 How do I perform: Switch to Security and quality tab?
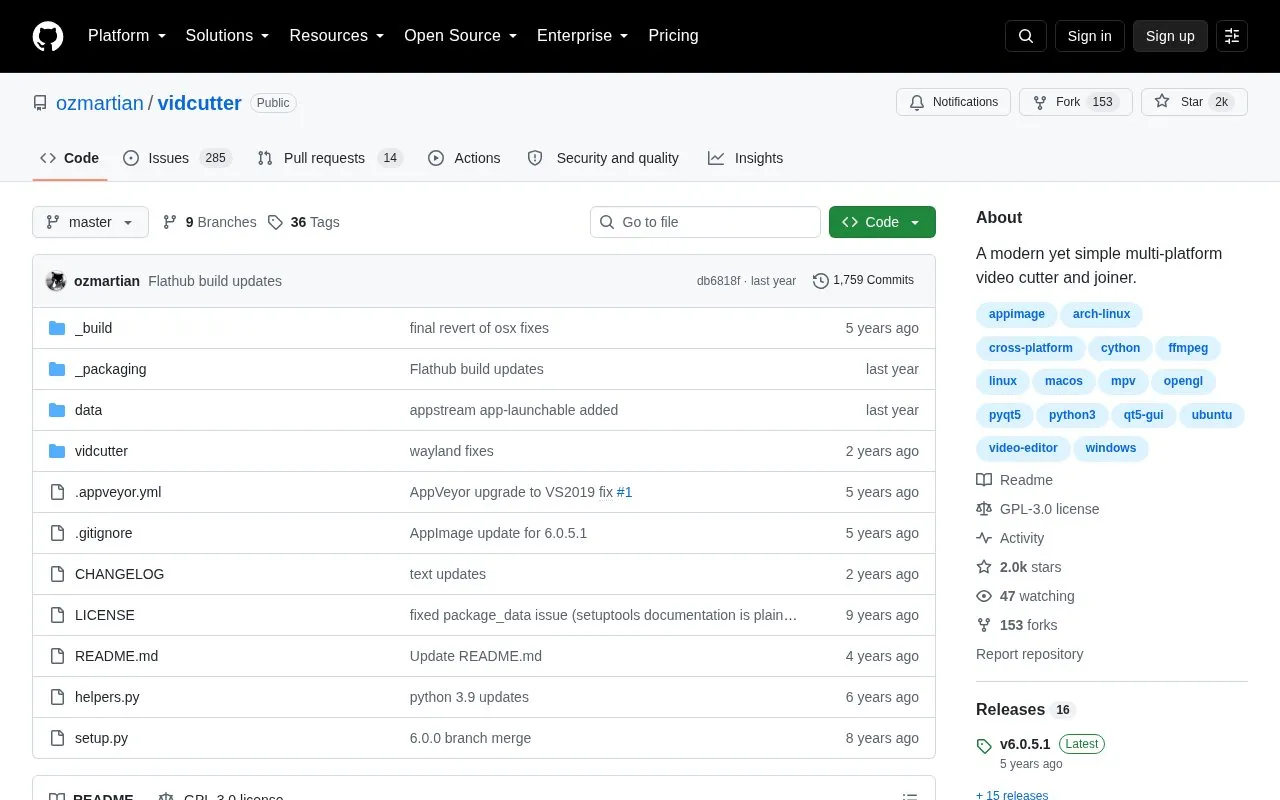click(603, 158)
